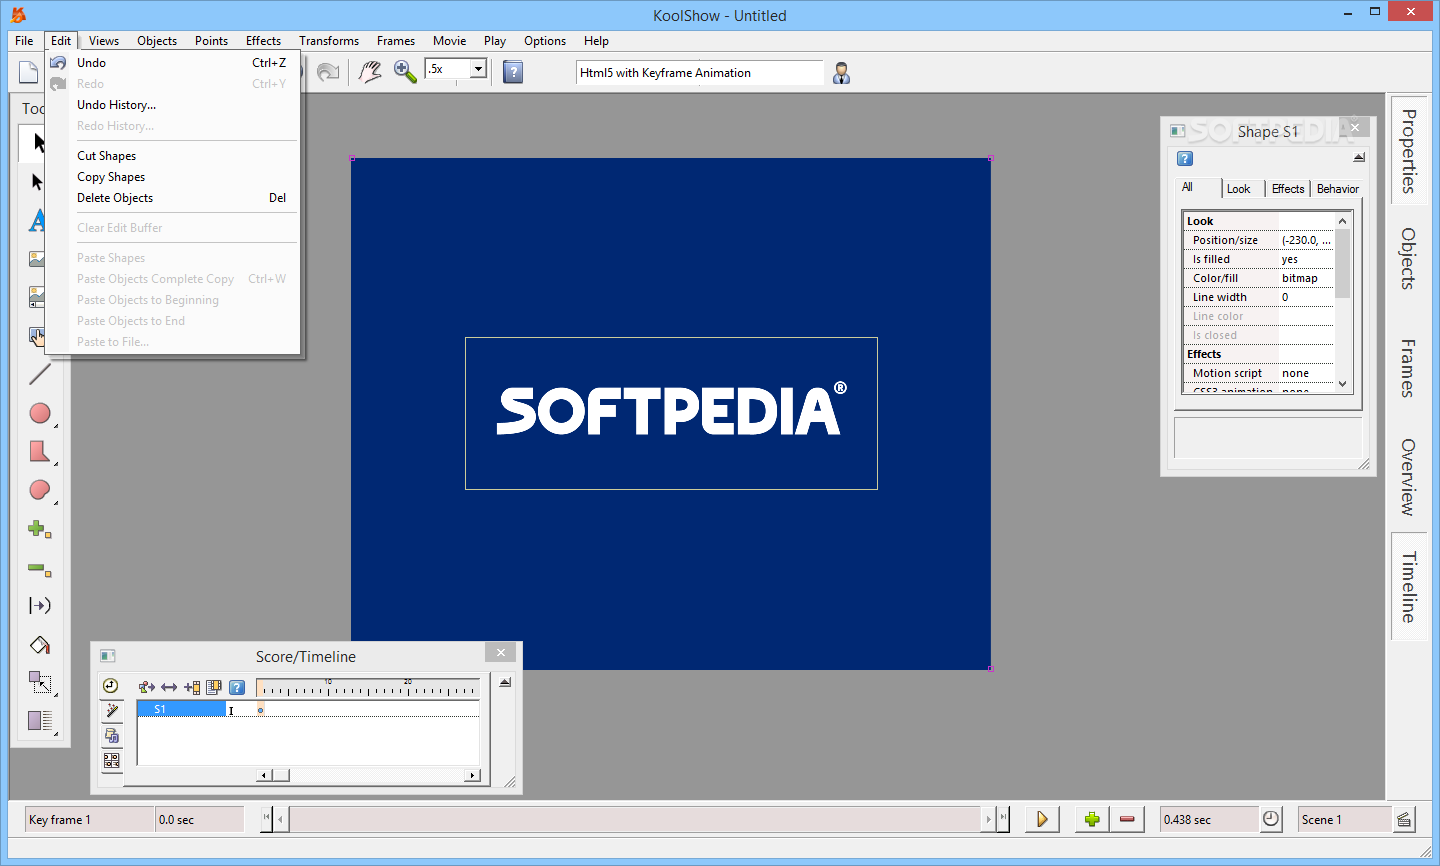Click the New document toolbar icon
The height and width of the screenshot is (866, 1440).
coord(28,72)
